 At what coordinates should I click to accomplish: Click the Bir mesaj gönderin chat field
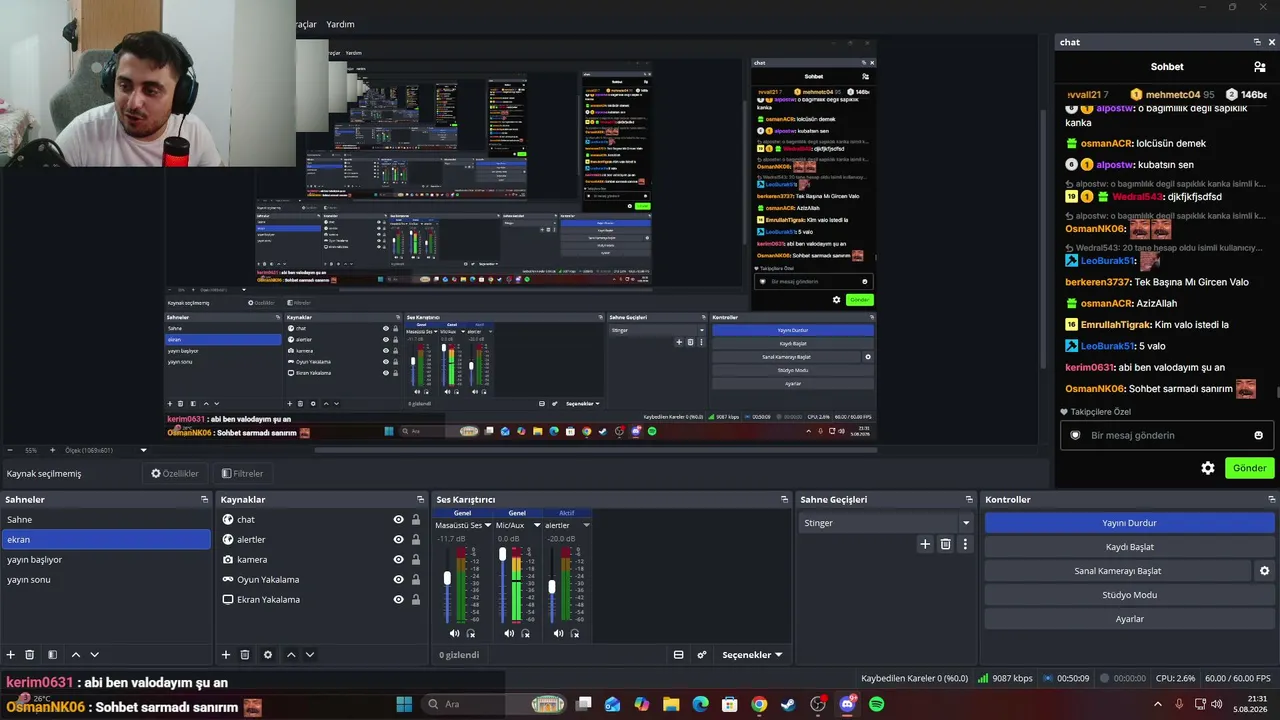point(1166,435)
